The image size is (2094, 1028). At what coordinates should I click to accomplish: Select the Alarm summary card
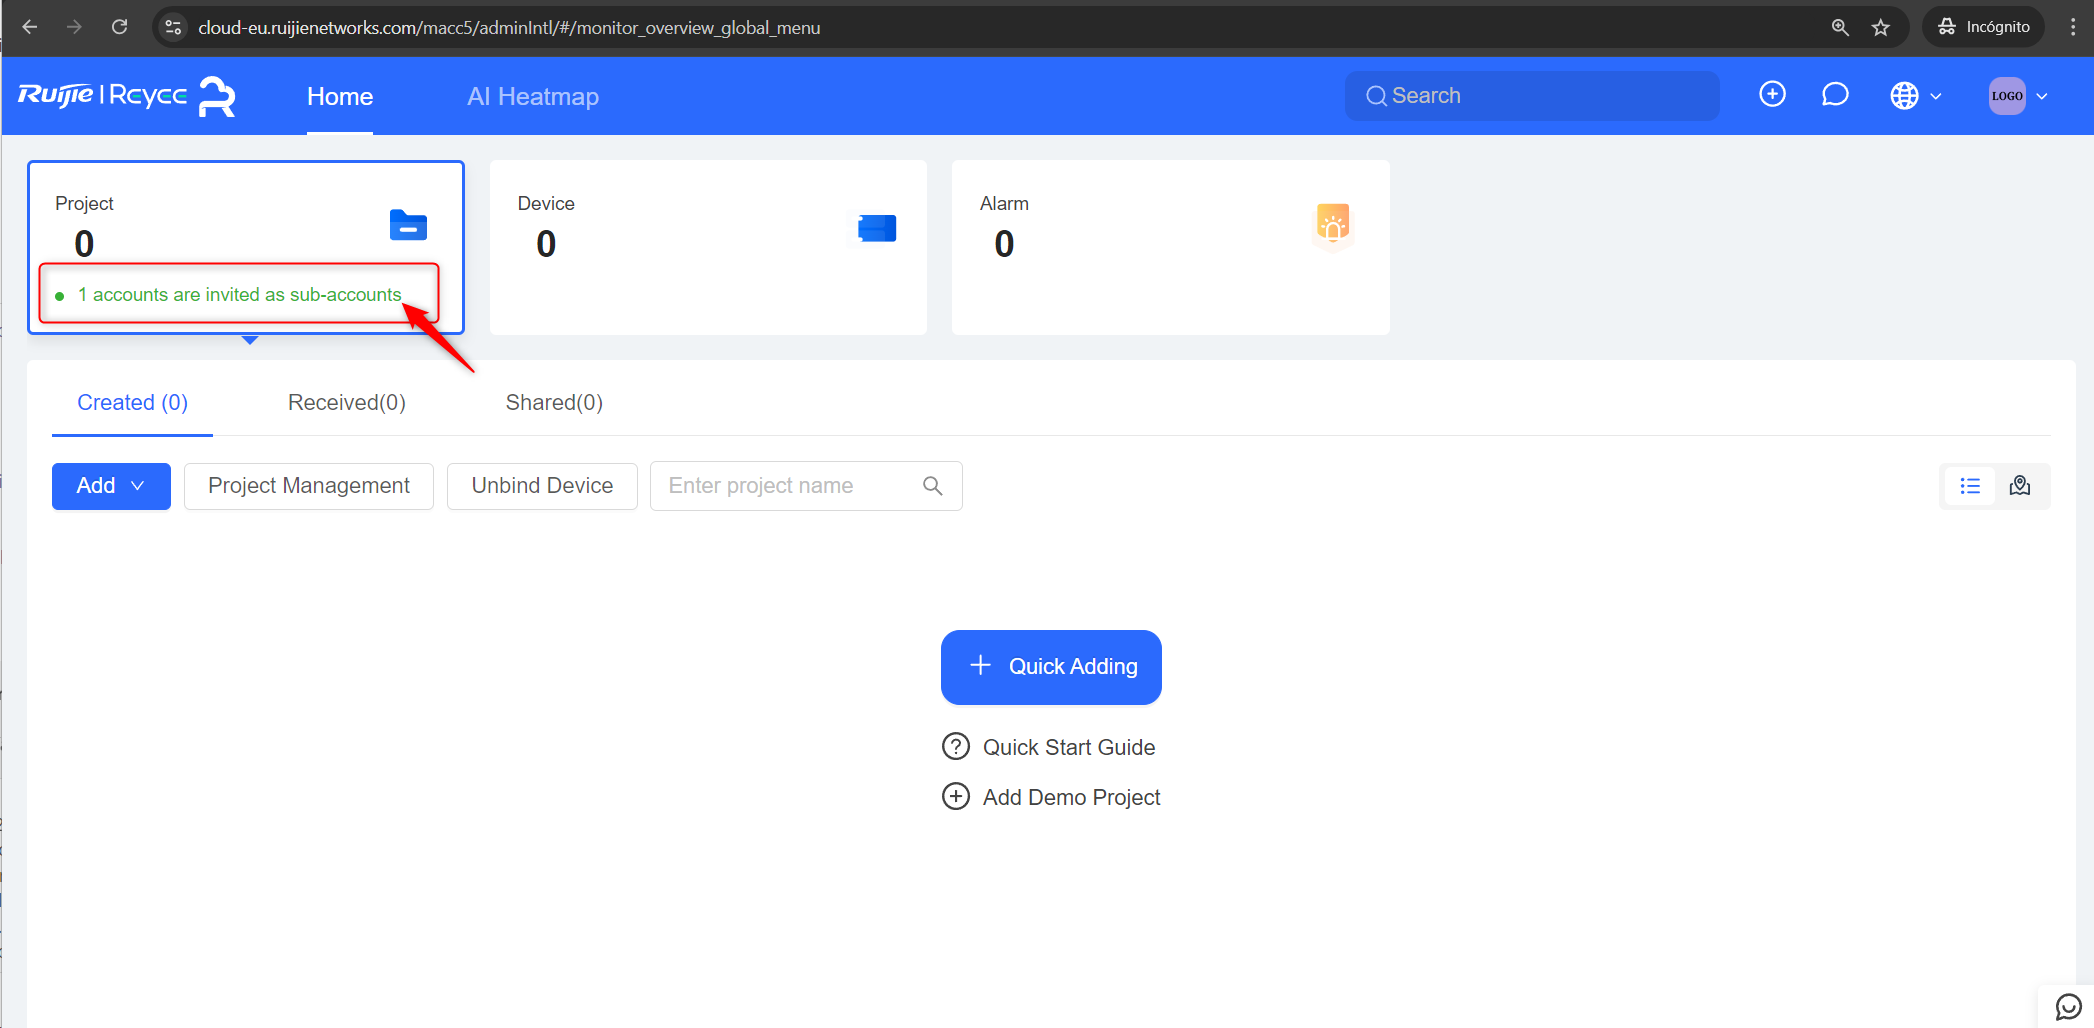click(1170, 247)
